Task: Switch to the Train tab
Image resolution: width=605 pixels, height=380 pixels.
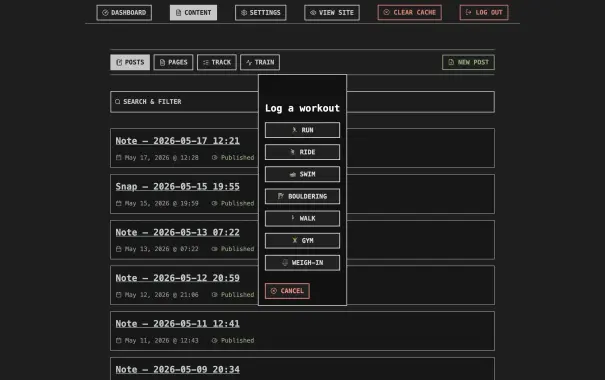Action: click(260, 62)
